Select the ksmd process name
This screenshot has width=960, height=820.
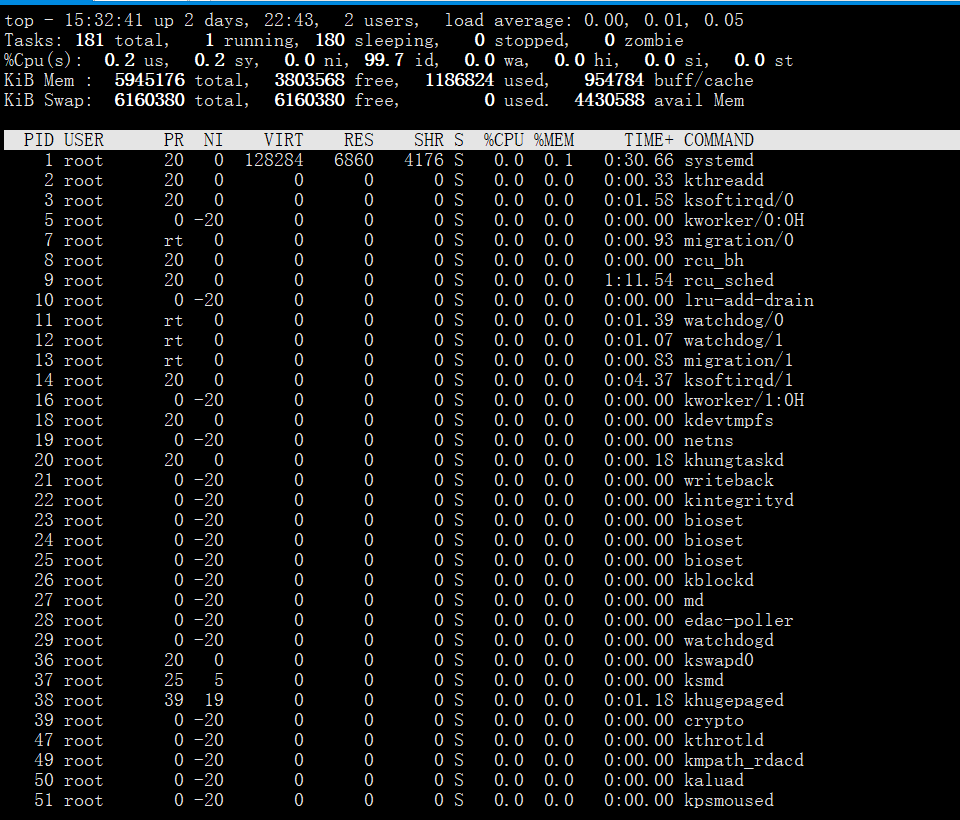click(703, 680)
